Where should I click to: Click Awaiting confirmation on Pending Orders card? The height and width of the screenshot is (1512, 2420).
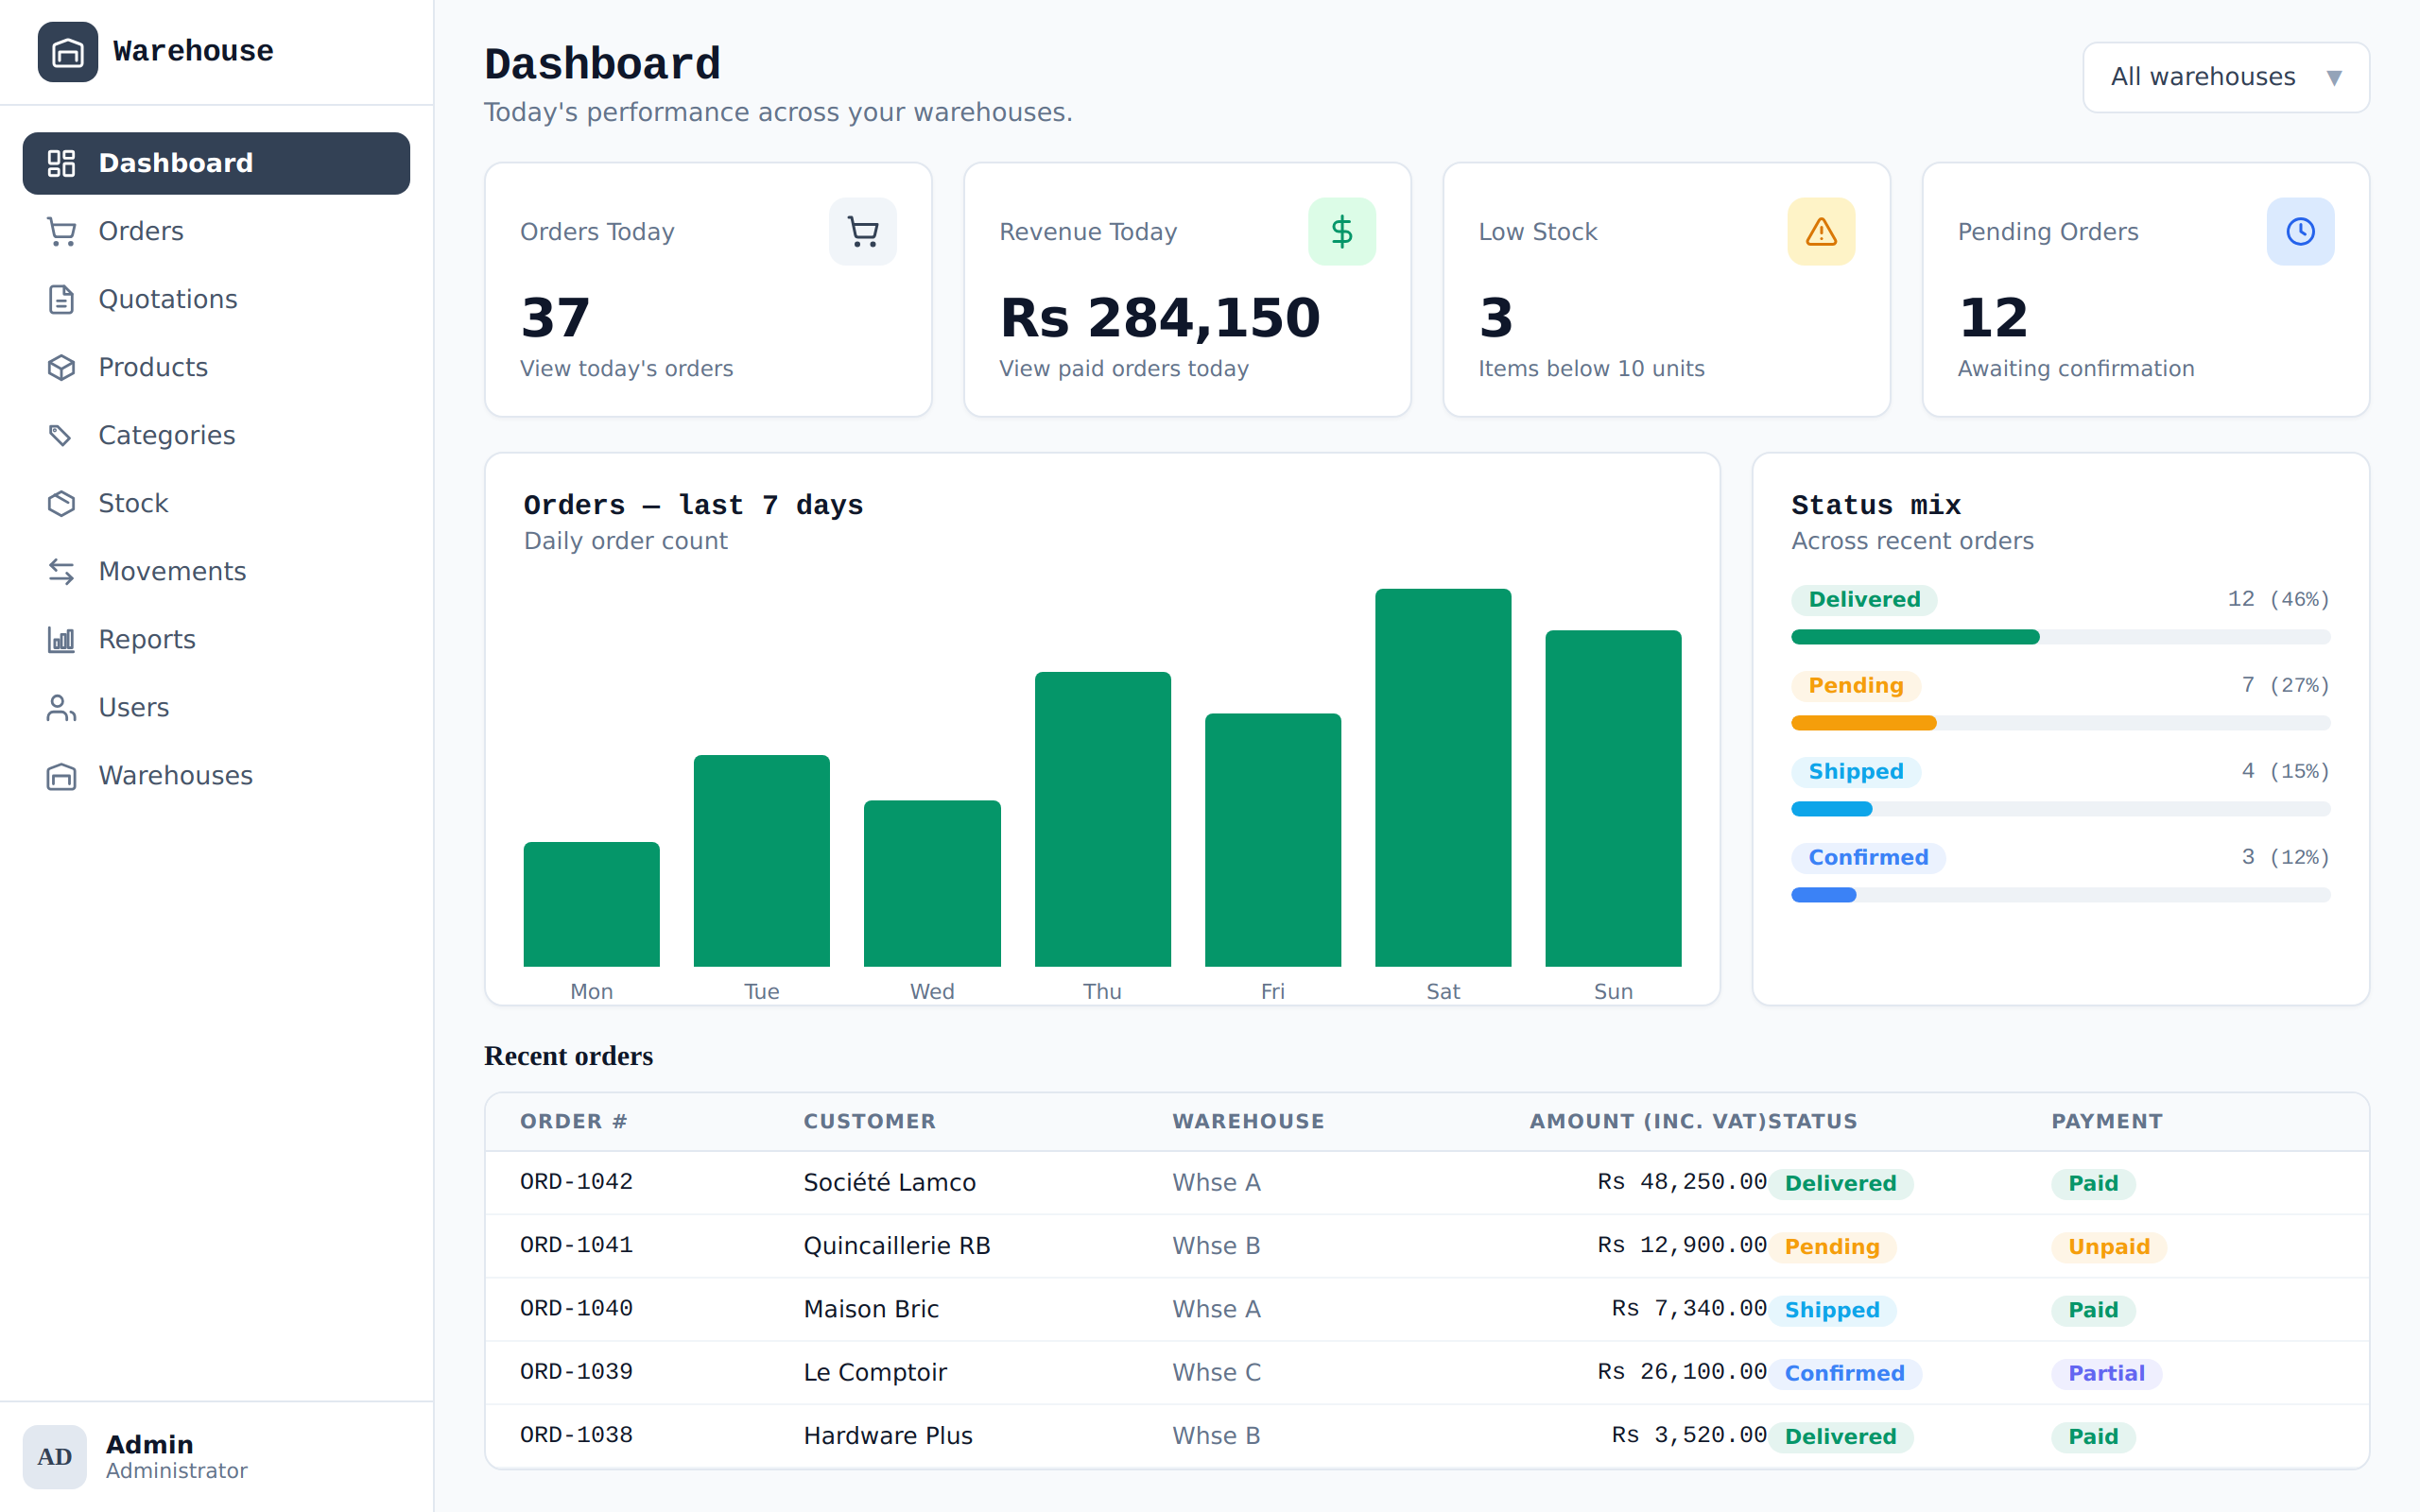[x=2076, y=369]
